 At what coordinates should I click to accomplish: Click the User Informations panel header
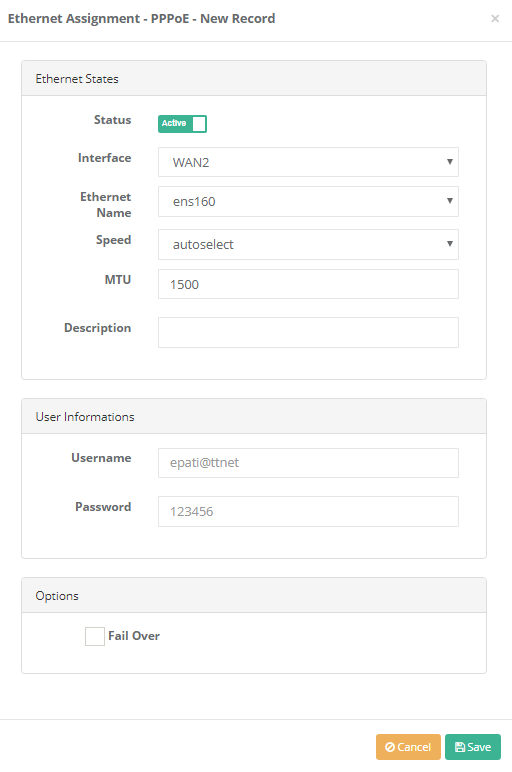pos(254,417)
